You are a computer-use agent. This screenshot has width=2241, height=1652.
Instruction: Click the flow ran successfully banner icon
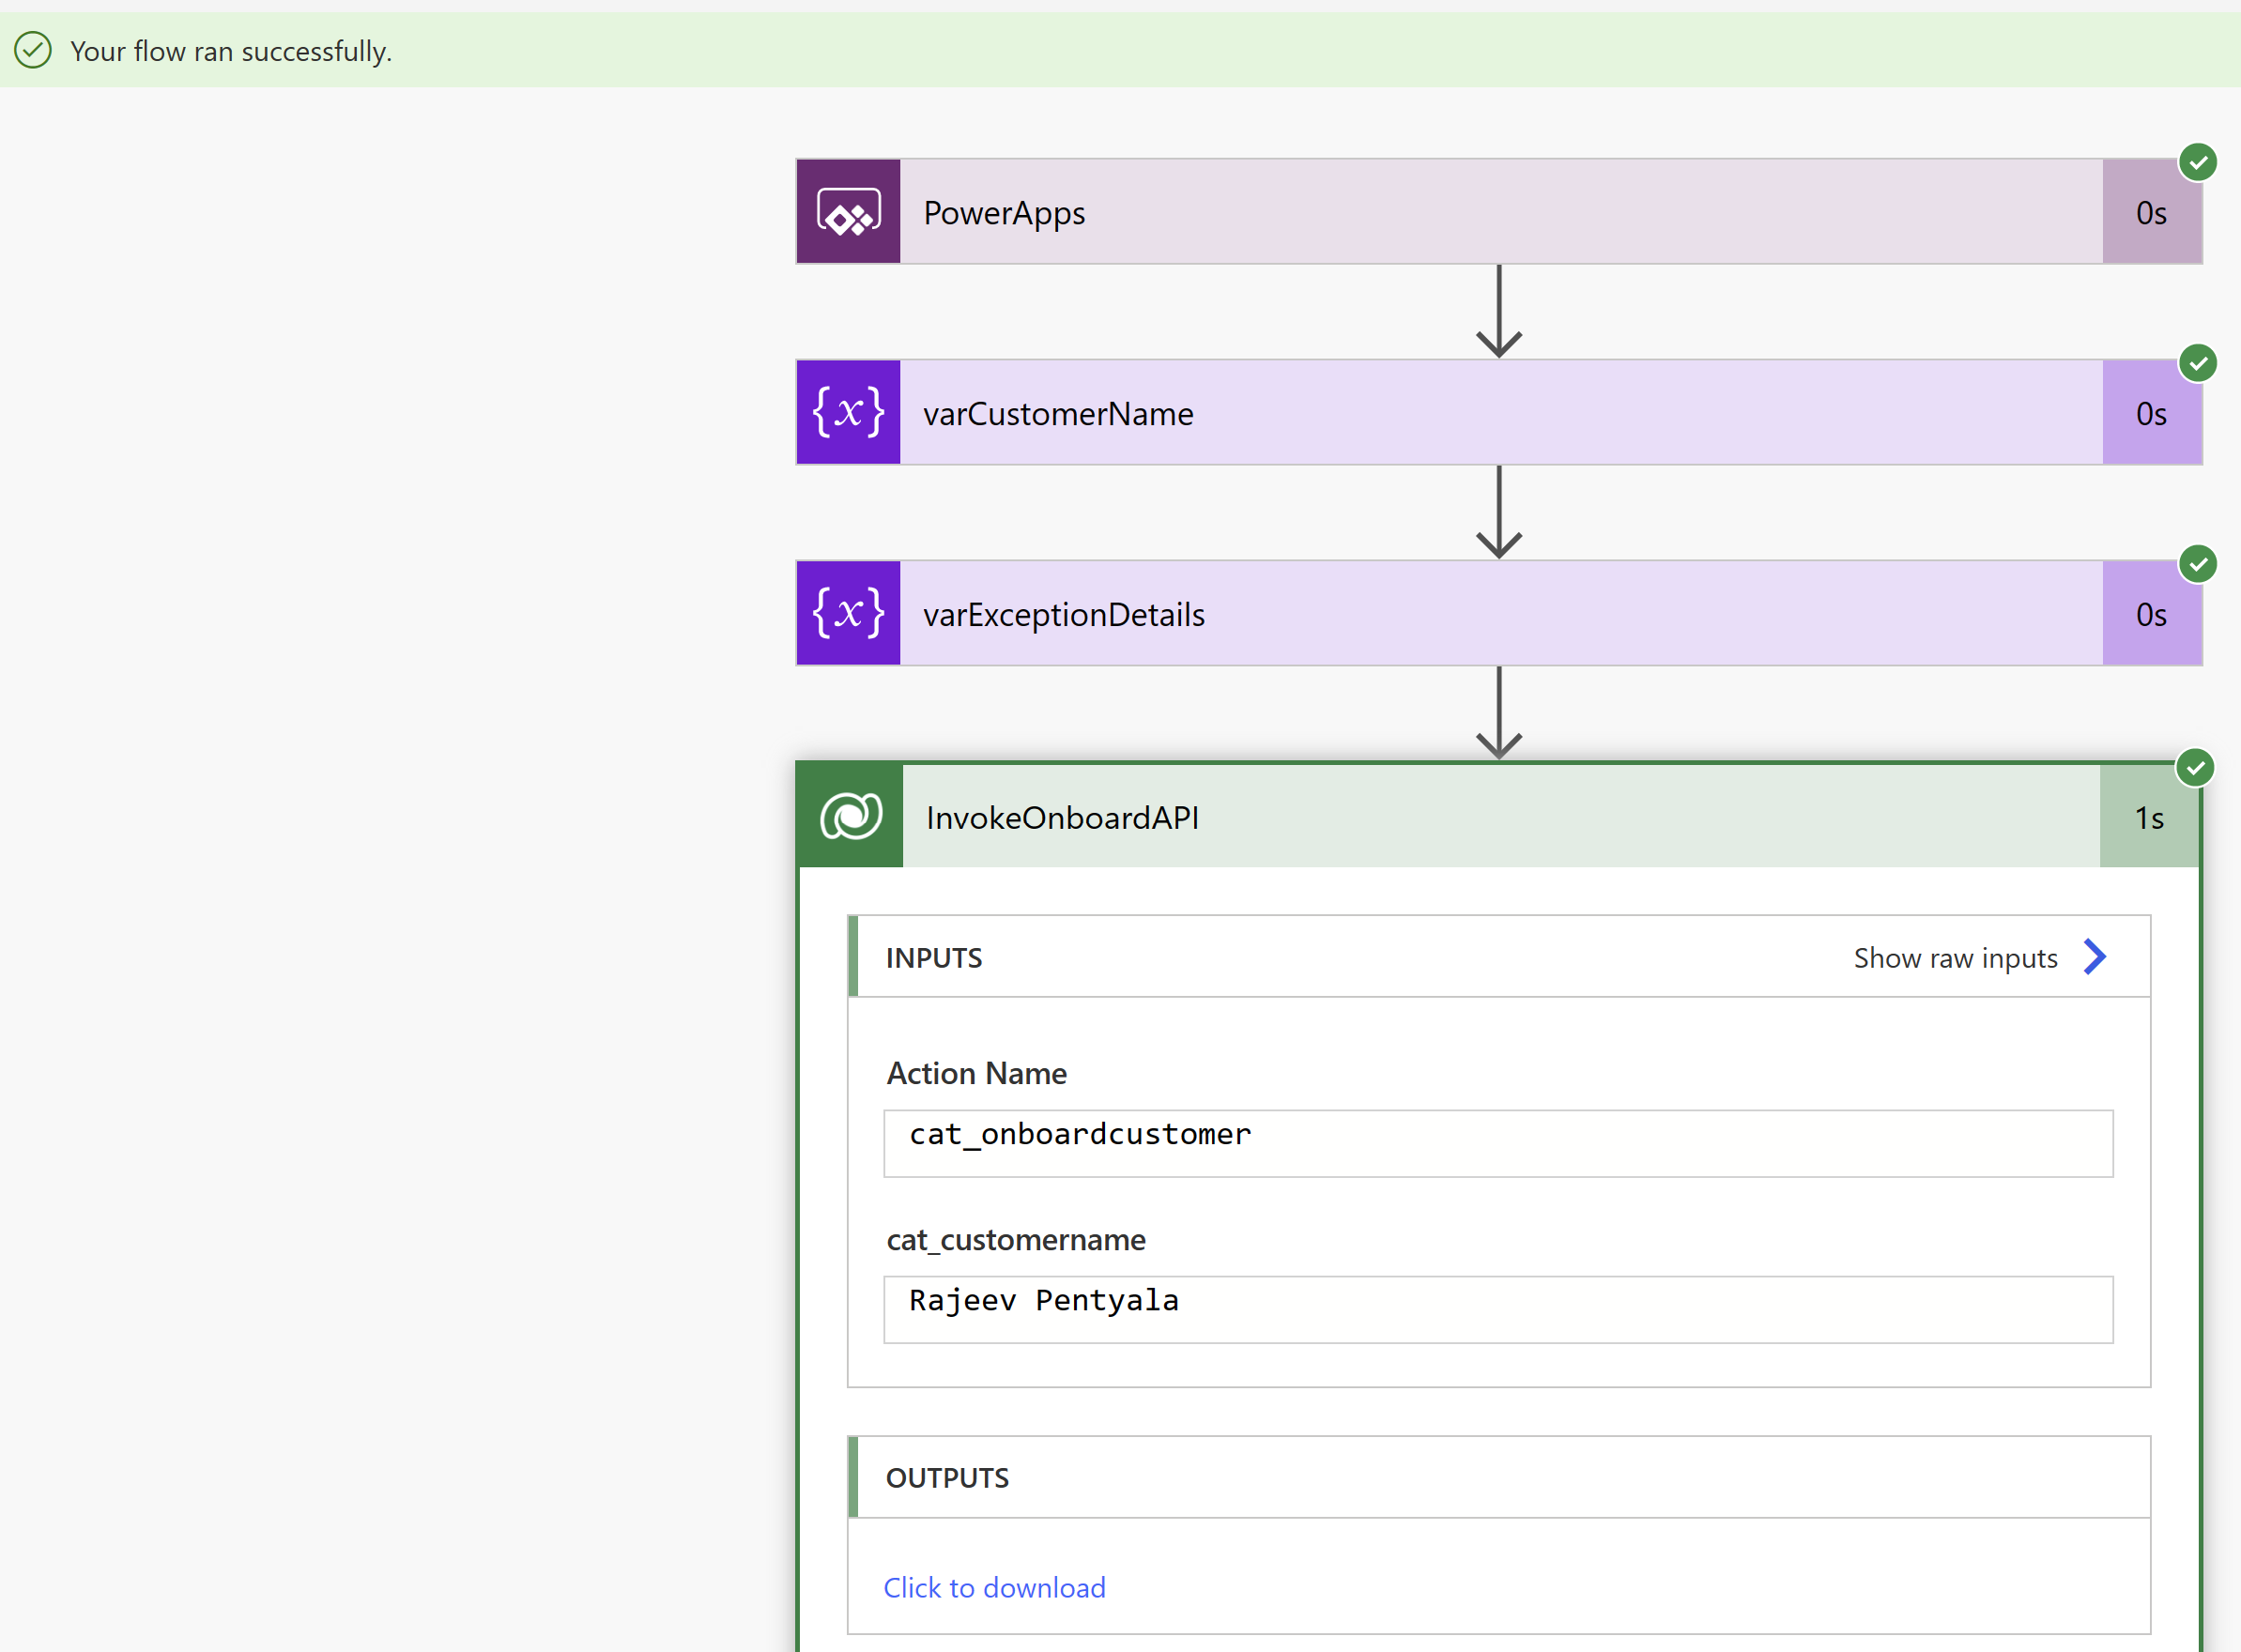coord(33,50)
